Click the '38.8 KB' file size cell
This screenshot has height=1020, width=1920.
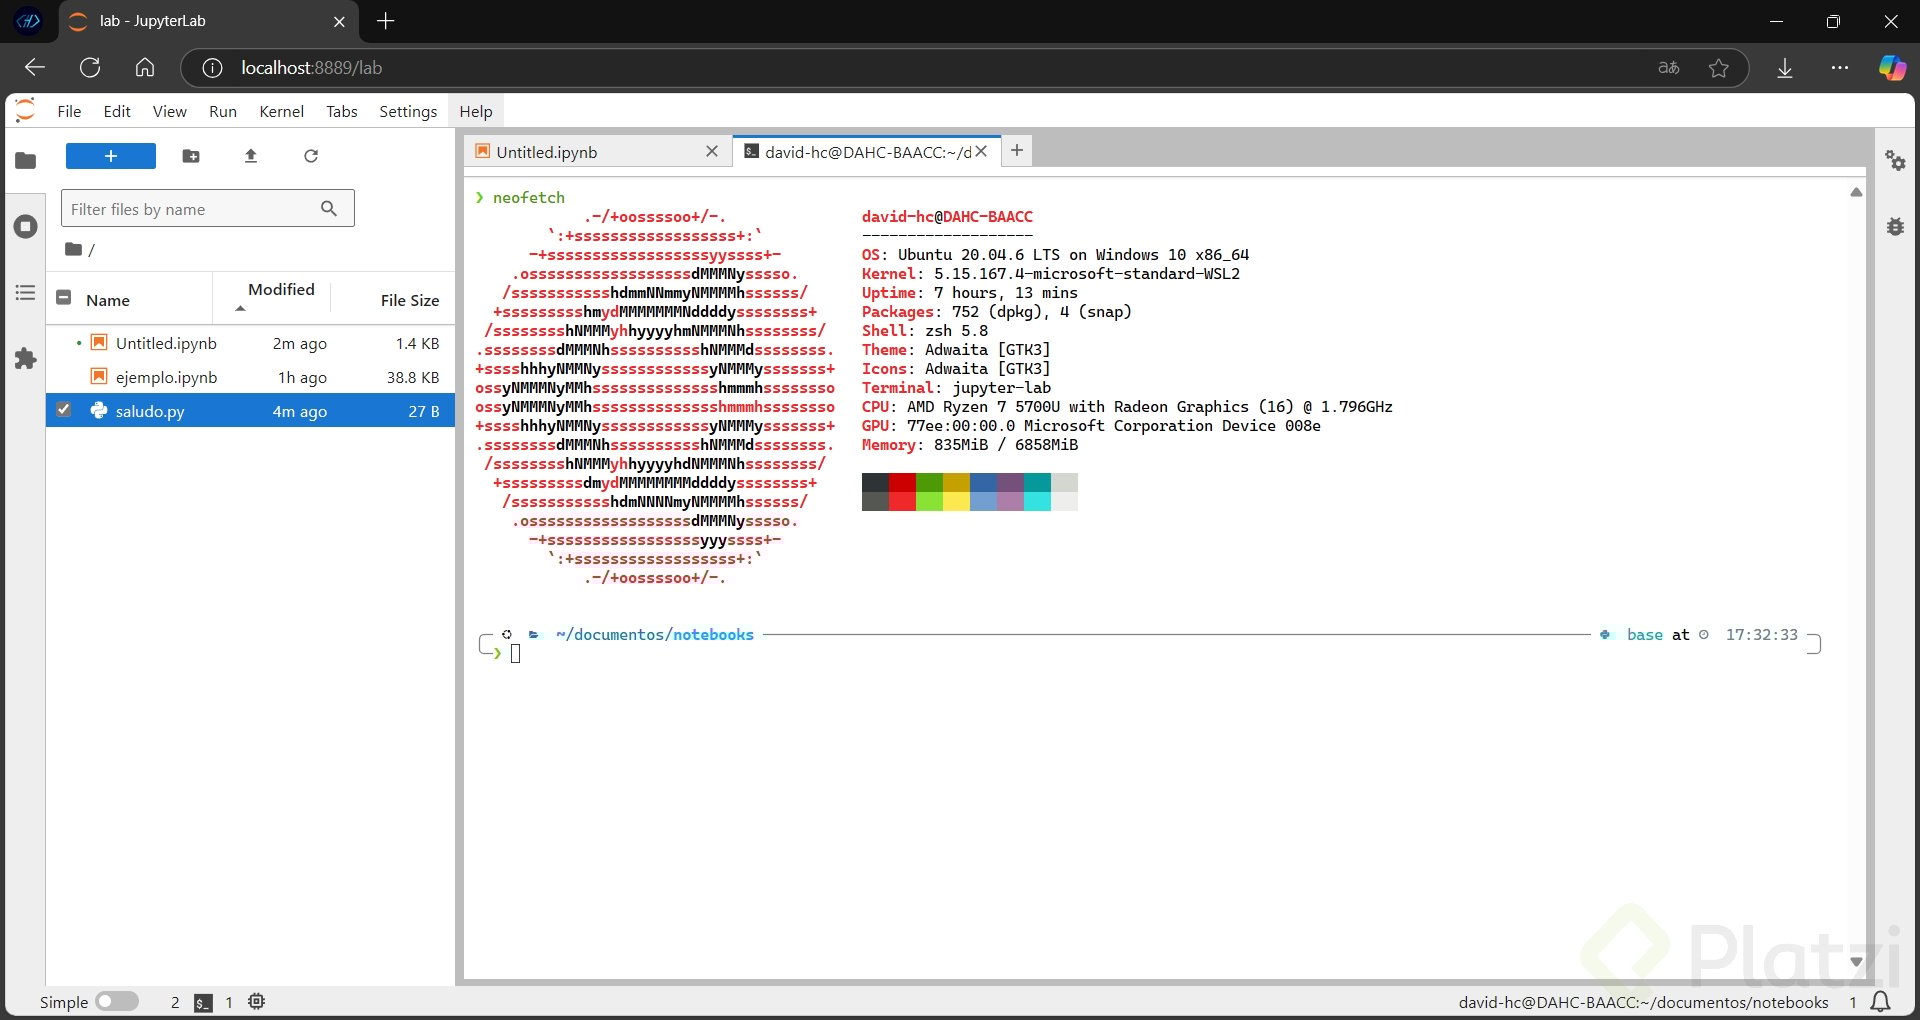413,377
